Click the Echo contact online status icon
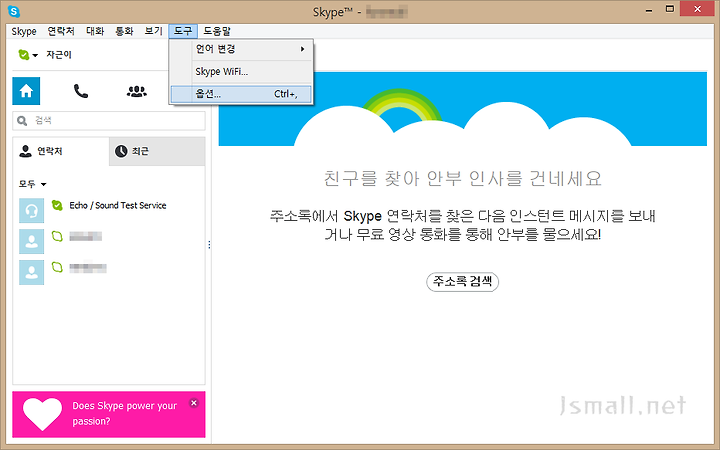Image resolution: width=720 pixels, height=450 pixels. pos(57,205)
